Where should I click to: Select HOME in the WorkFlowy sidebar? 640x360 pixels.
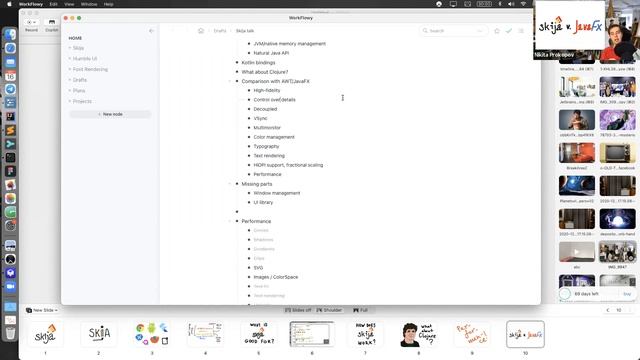point(75,38)
